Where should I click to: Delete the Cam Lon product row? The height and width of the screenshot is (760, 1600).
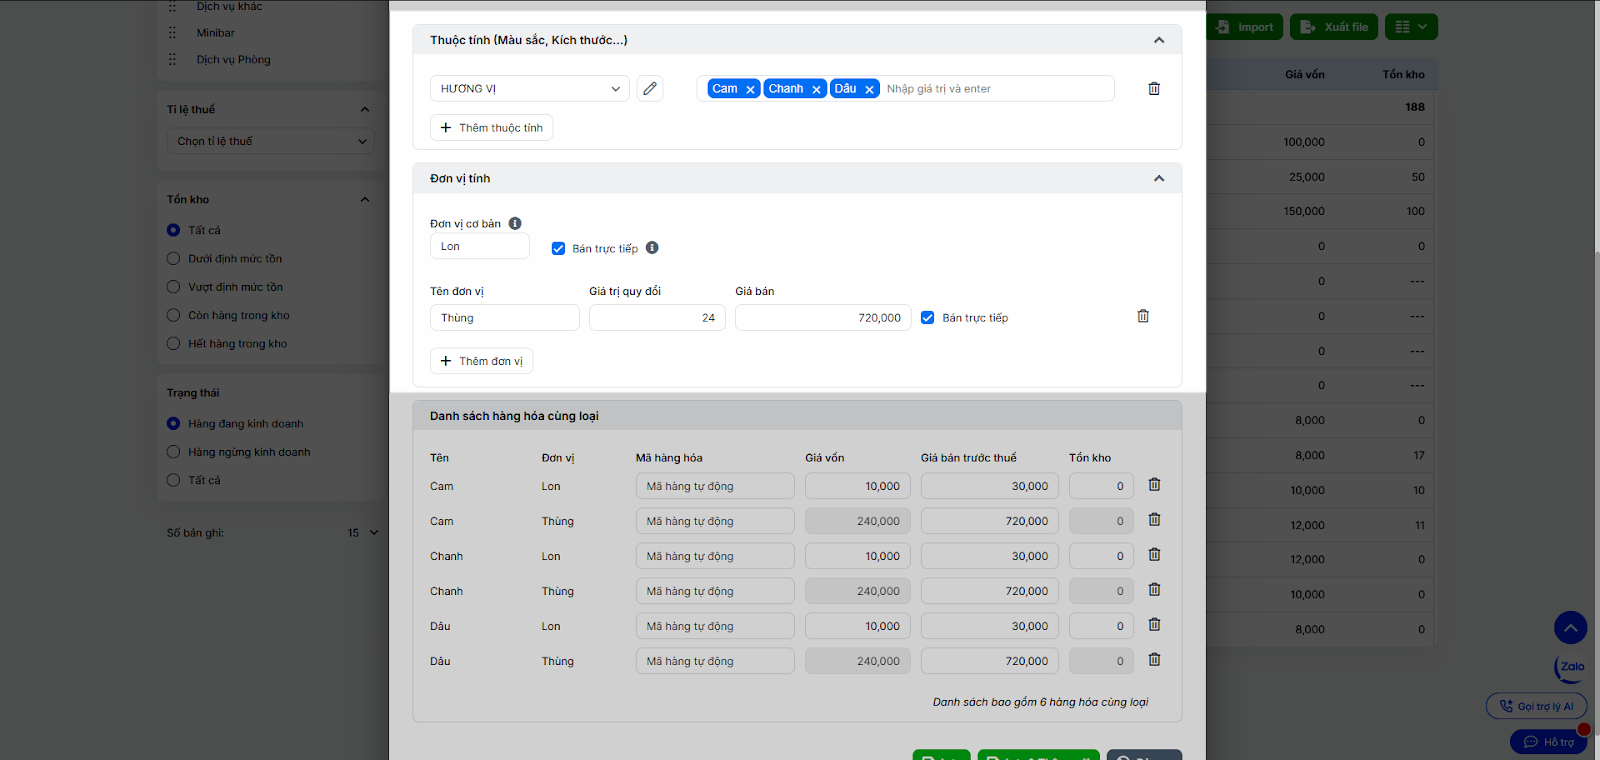[1154, 485]
